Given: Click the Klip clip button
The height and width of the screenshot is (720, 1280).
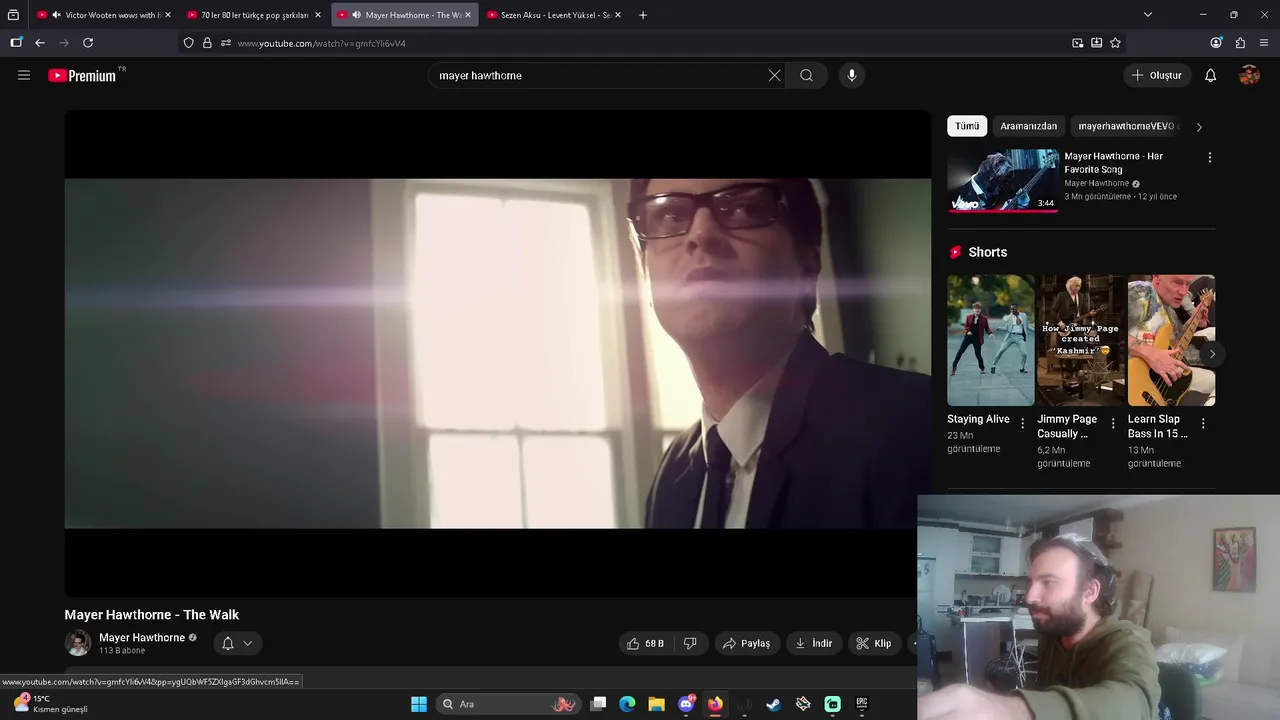Looking at the screenshot, I should coord(873,644).
